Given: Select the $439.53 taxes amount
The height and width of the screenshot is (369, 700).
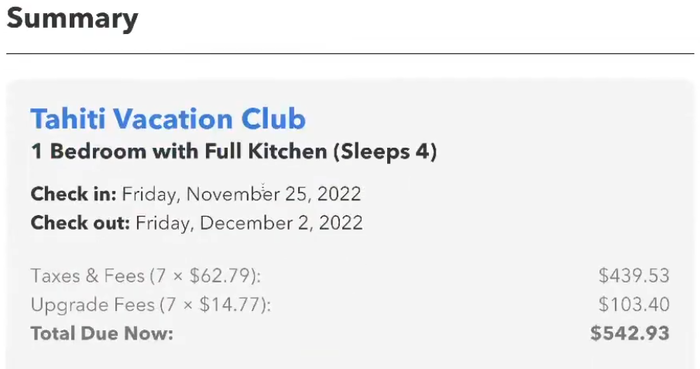Looking at the screenshot, I should [634, 276].
